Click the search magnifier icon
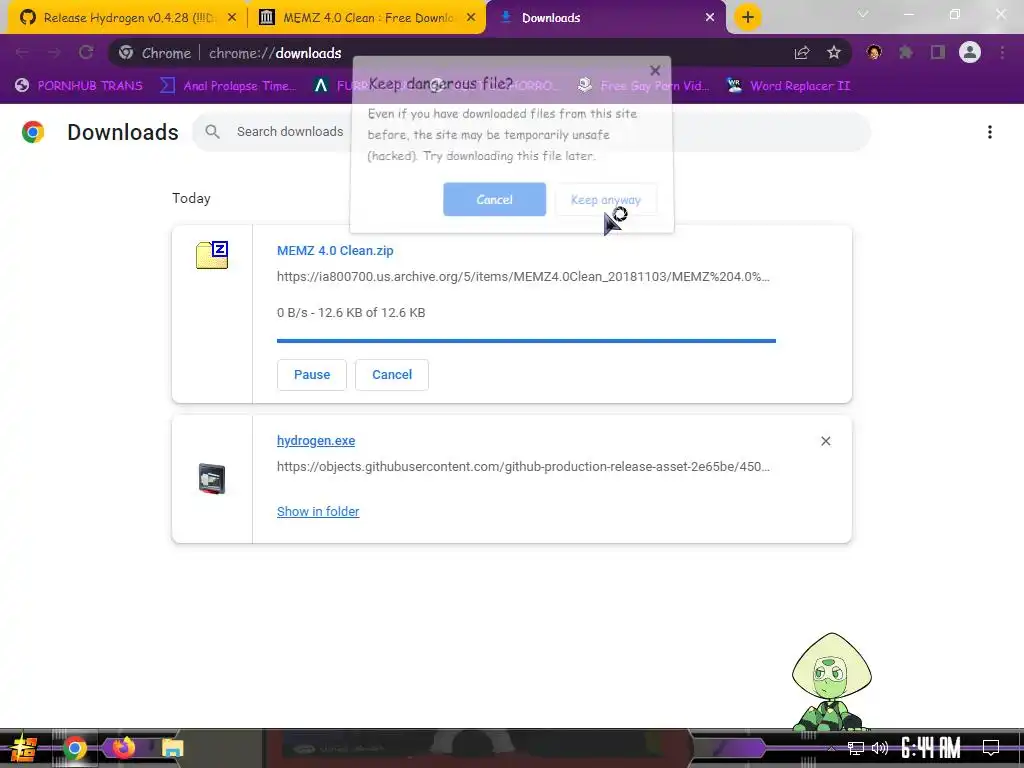The width and height of the screenshot is (1024, 768). click(x=212, y=132)
